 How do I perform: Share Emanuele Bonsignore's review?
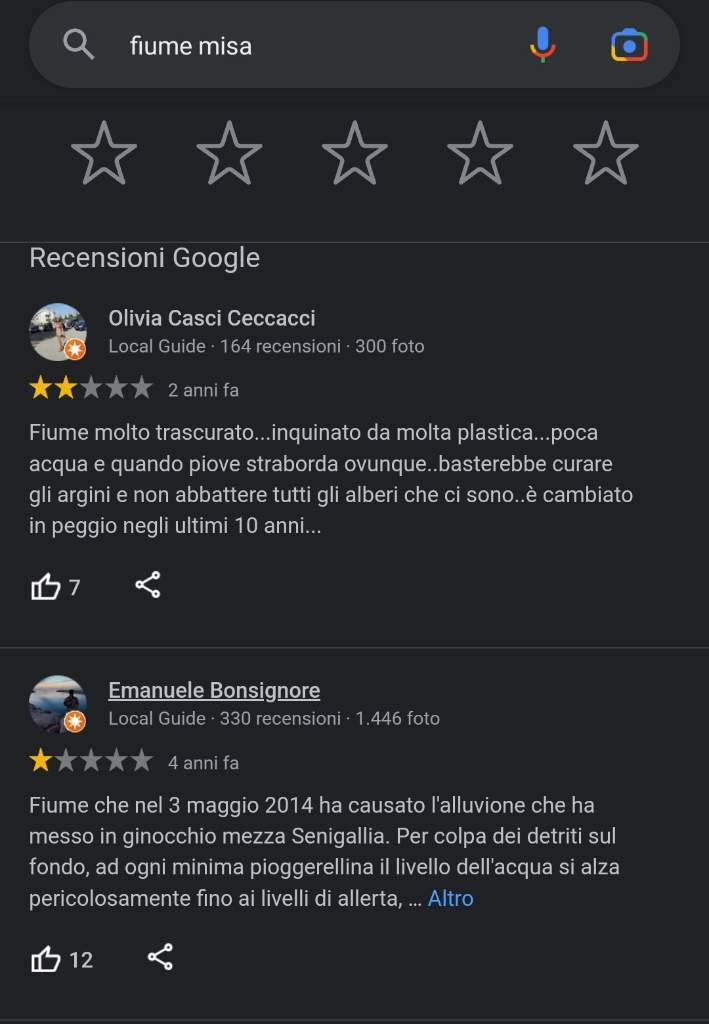click(160, 957)
